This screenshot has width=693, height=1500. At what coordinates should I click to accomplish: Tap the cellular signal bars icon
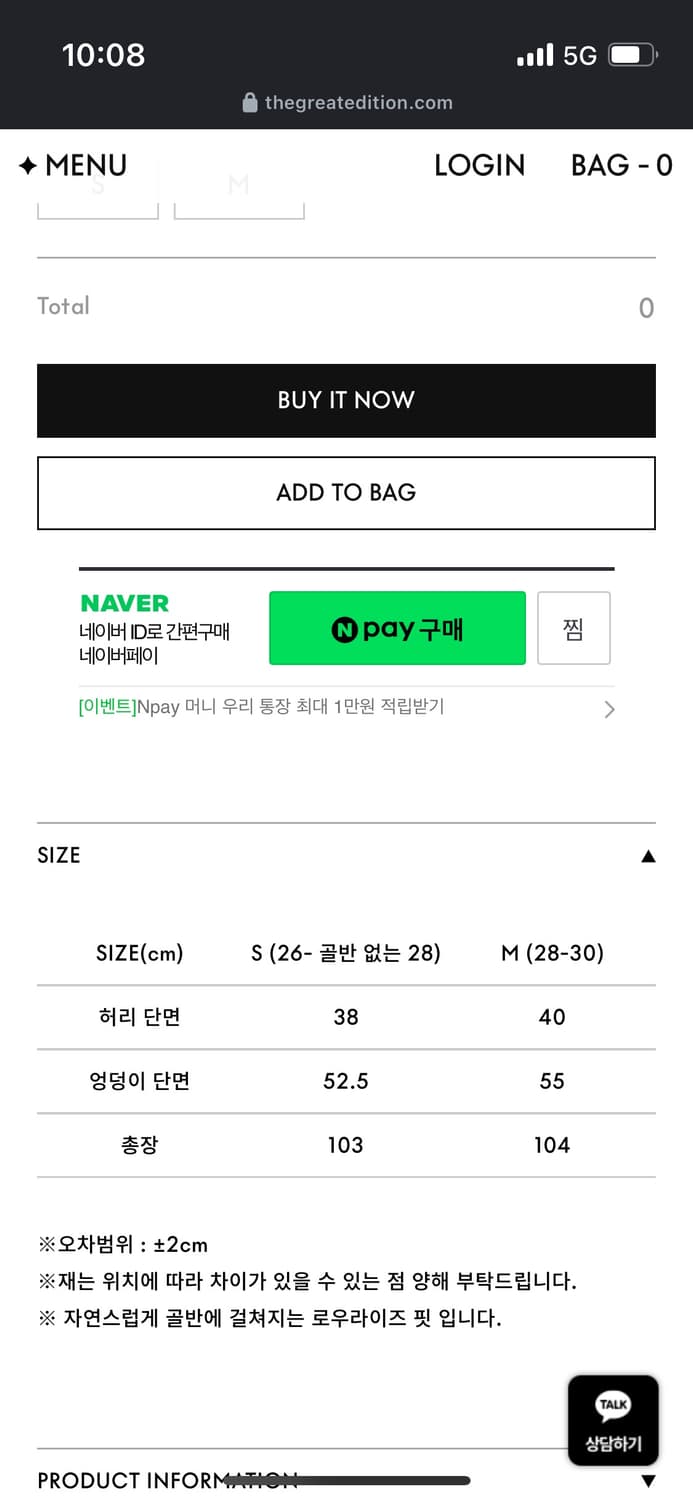535,55
